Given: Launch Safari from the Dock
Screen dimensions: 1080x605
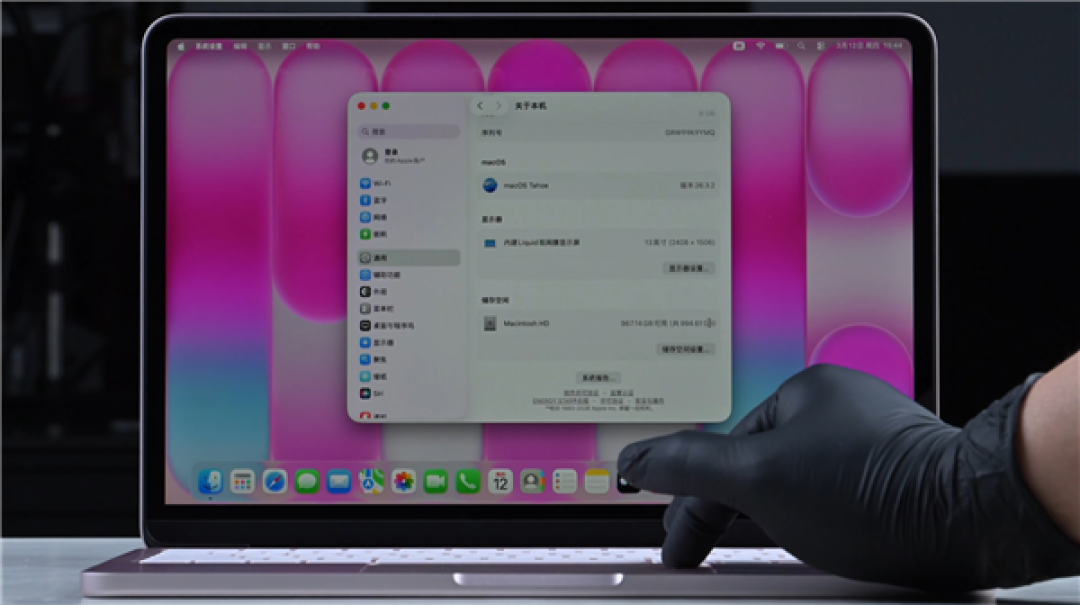Looking at the screenshot, I should (275, 481).
